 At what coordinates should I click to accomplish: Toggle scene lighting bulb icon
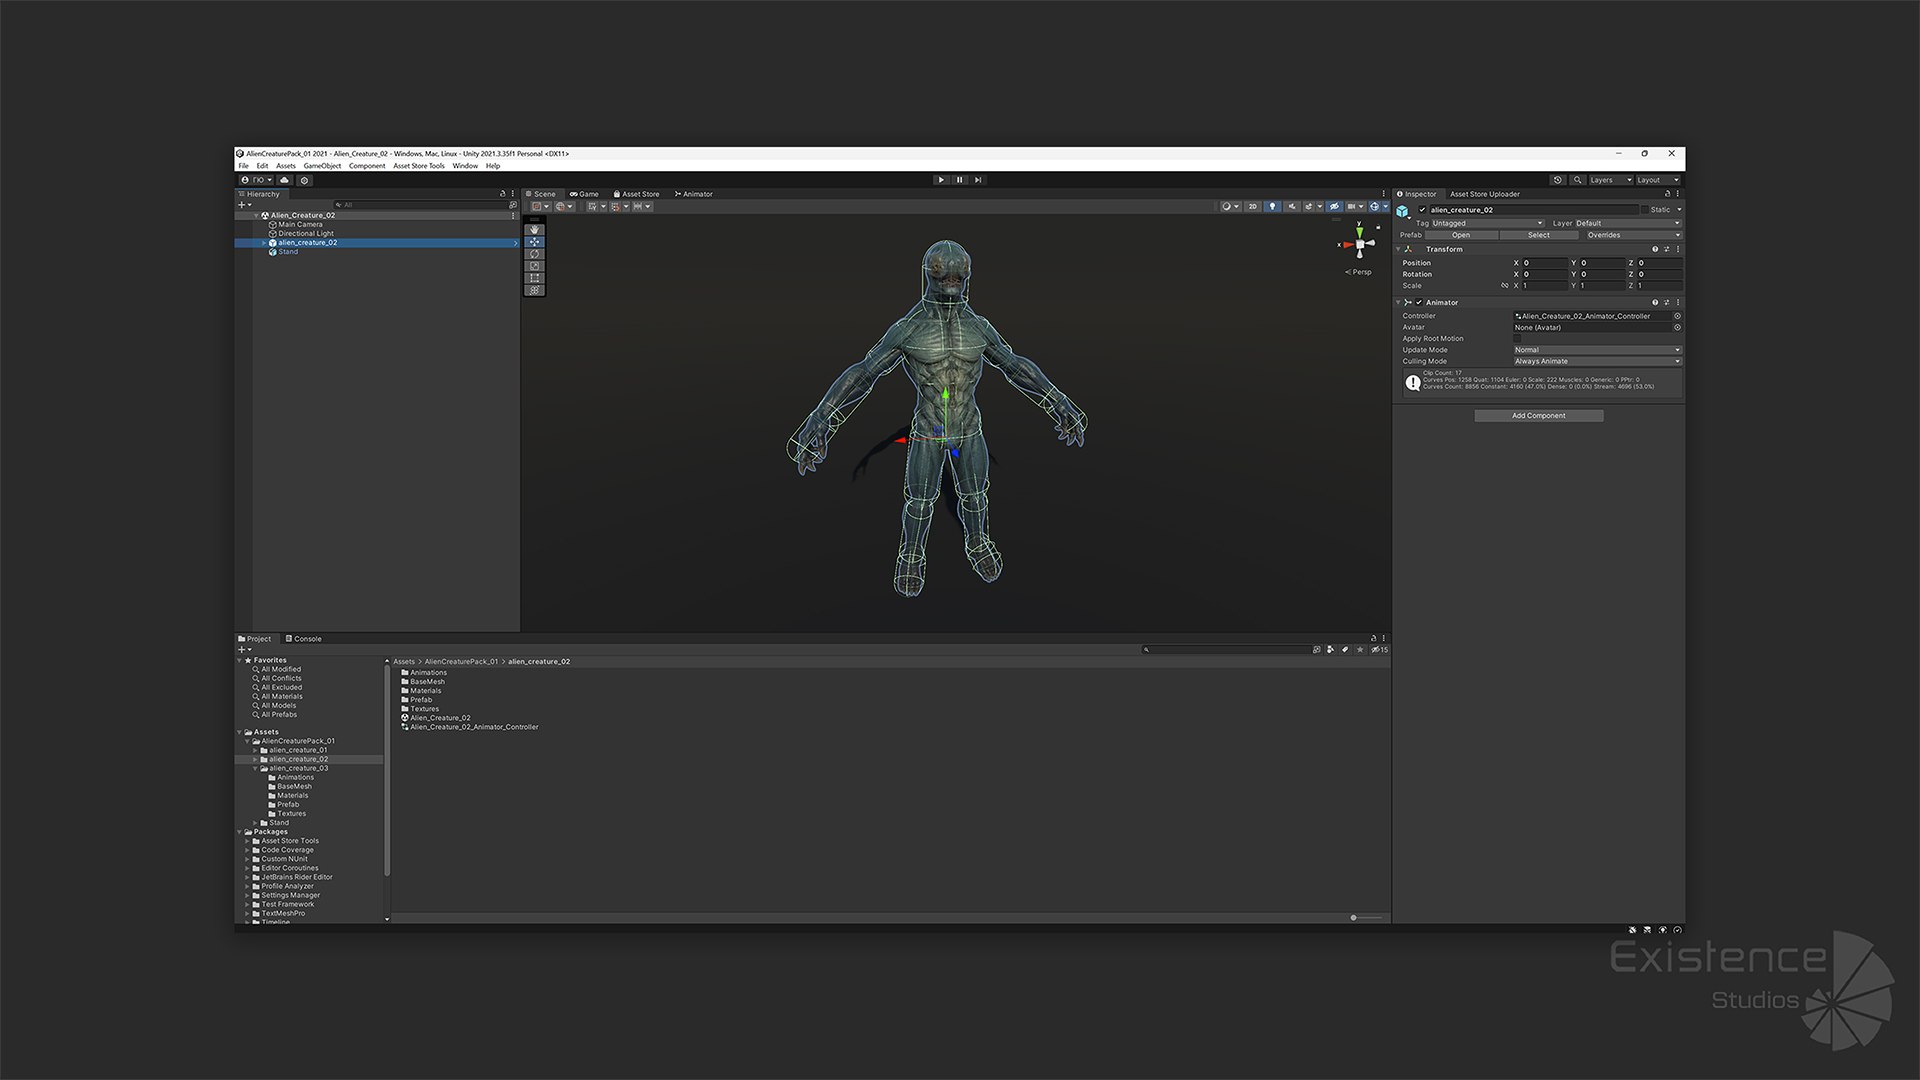(x=1272, y=207)
